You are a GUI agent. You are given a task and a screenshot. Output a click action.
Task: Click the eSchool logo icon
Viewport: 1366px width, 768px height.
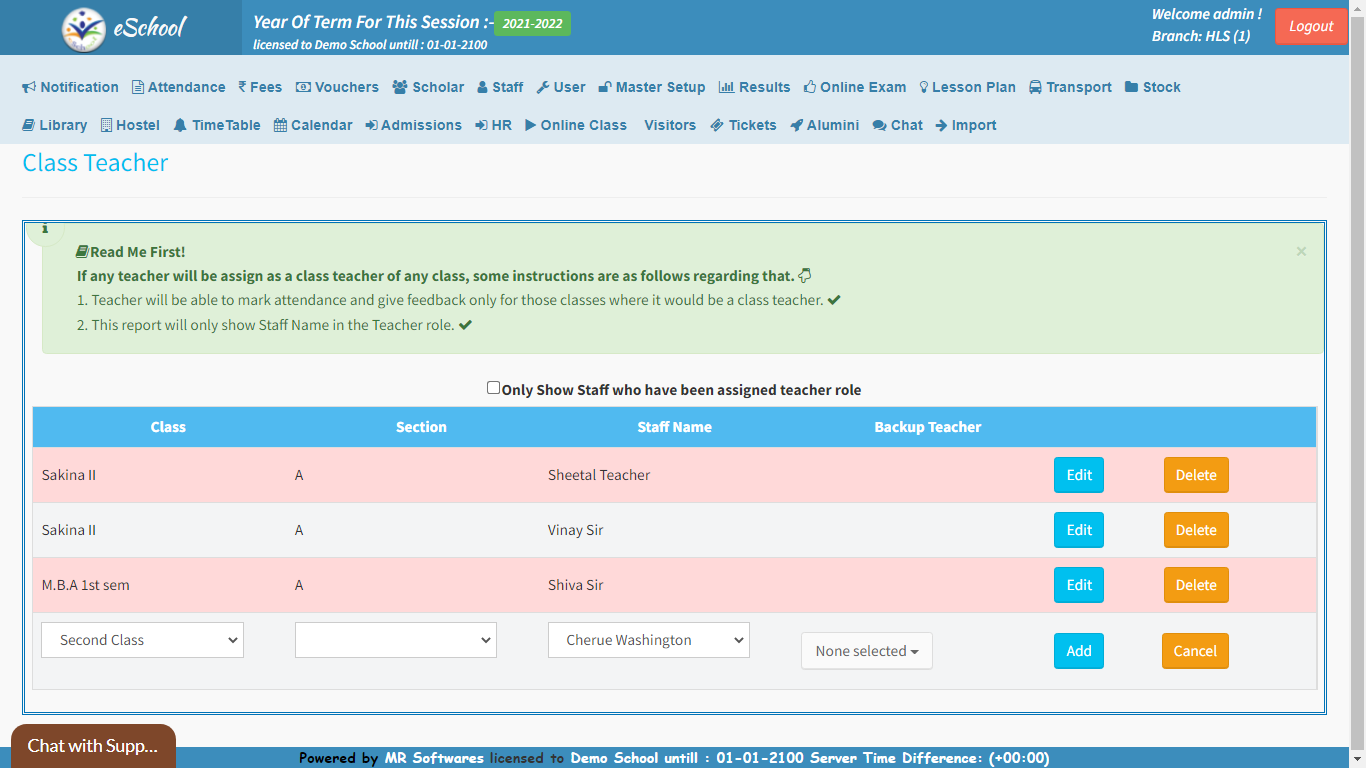(84, 29)
